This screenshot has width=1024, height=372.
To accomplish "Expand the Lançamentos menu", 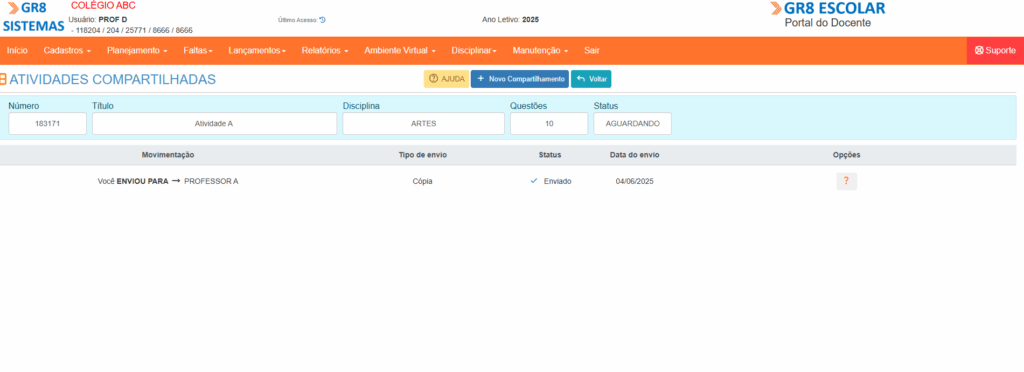I will pyautogui.click(x=257, y=50).
